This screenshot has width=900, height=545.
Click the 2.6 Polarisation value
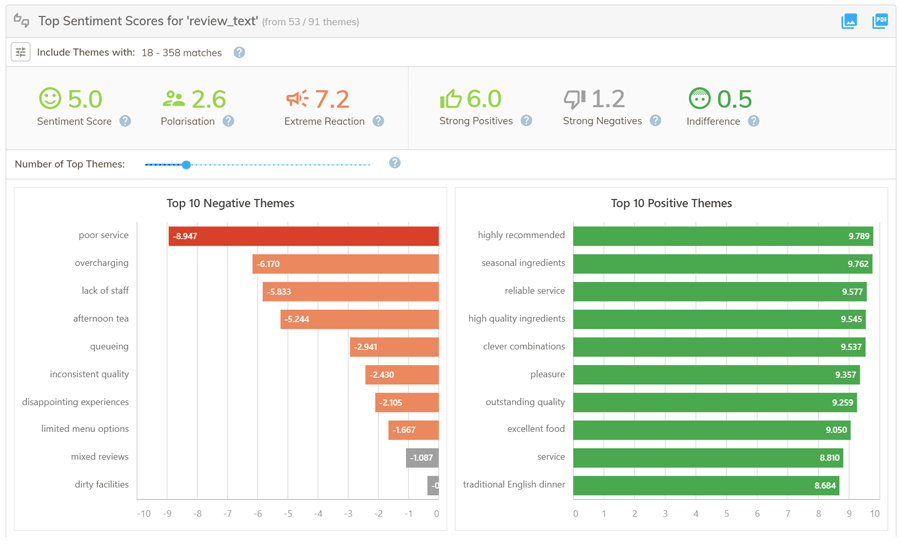(x=208, y=99)
